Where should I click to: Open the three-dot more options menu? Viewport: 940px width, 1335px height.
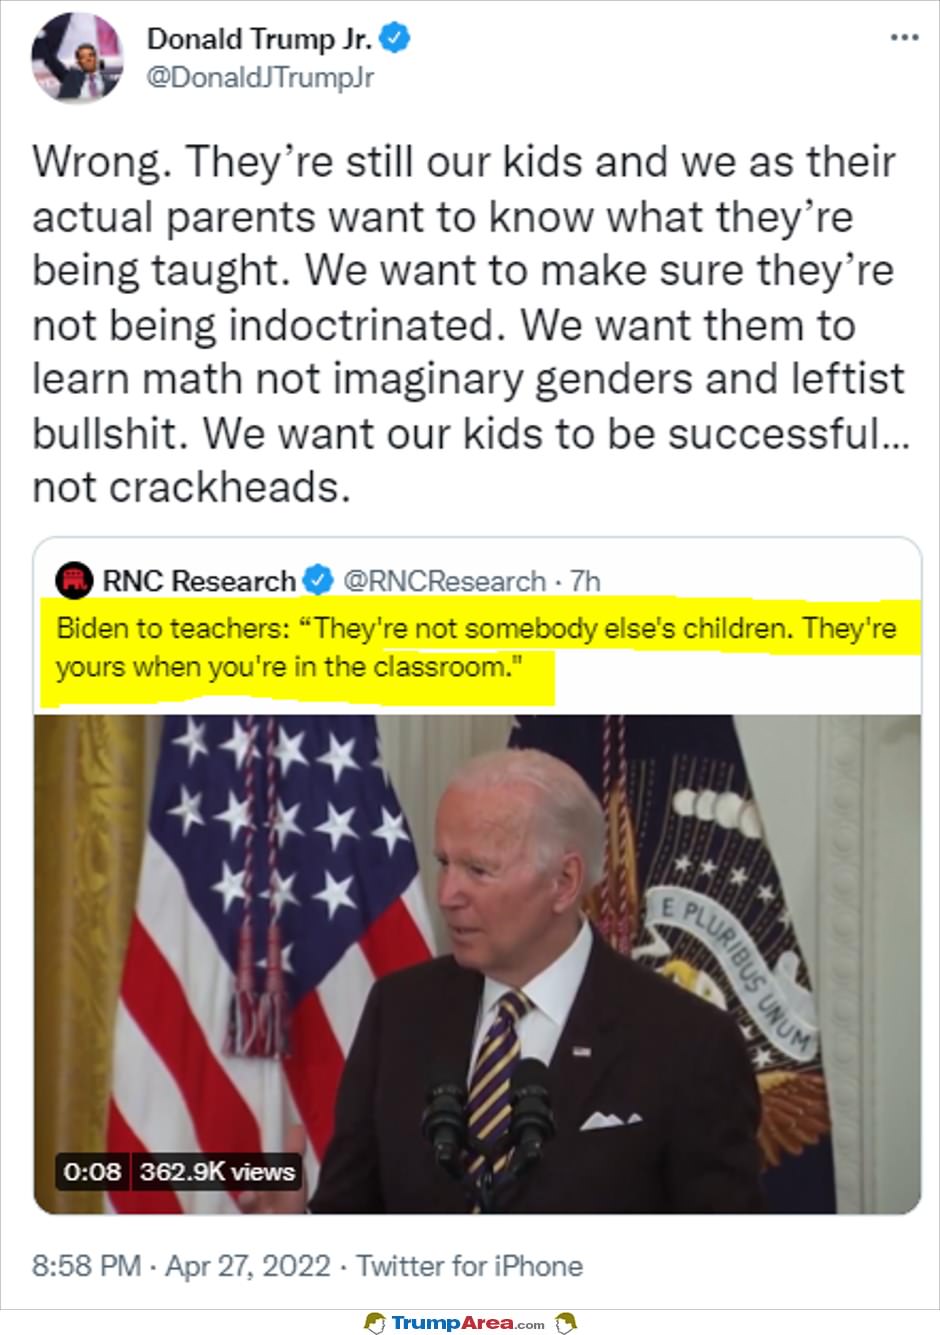904,38
